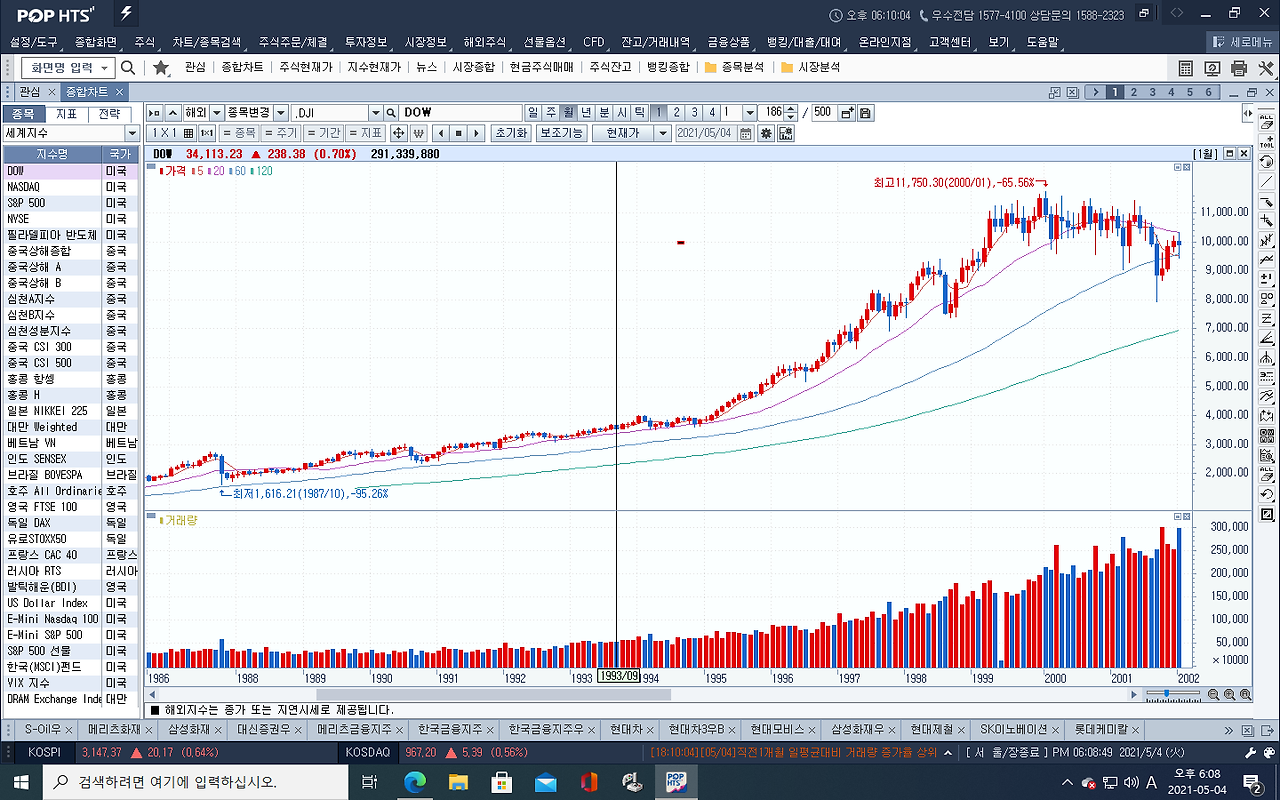Toggle the = 종목 sync button
This screenshot has width=1280, height=800.
pyautogui.click(x=239, y=133)
